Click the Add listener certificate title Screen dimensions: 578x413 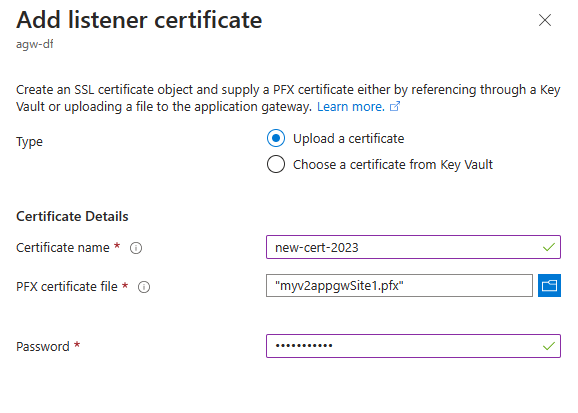click(139, 20)
